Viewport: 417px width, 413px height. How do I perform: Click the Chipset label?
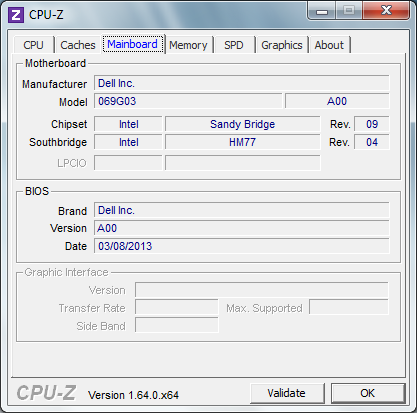pyautogui.click(x=69, y=124)
